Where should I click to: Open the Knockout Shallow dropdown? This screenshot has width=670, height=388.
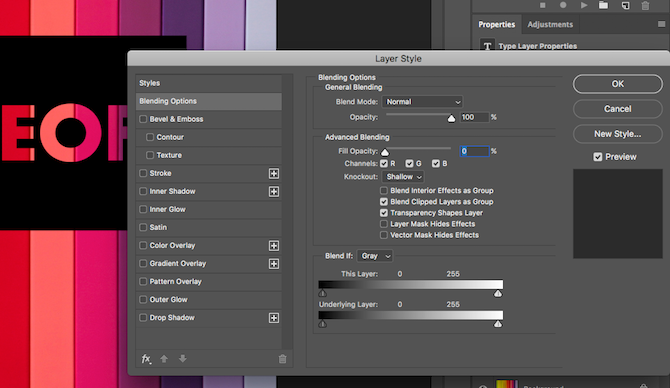[x=403, y=177]
